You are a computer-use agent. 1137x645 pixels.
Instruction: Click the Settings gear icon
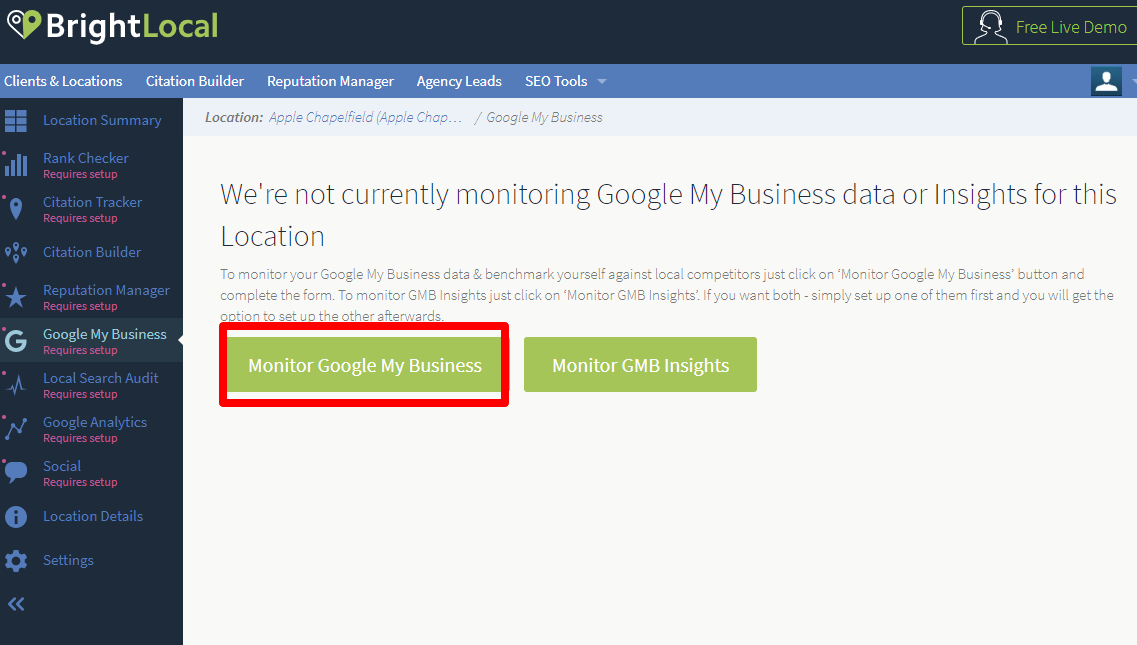click(x=16, y=561)
